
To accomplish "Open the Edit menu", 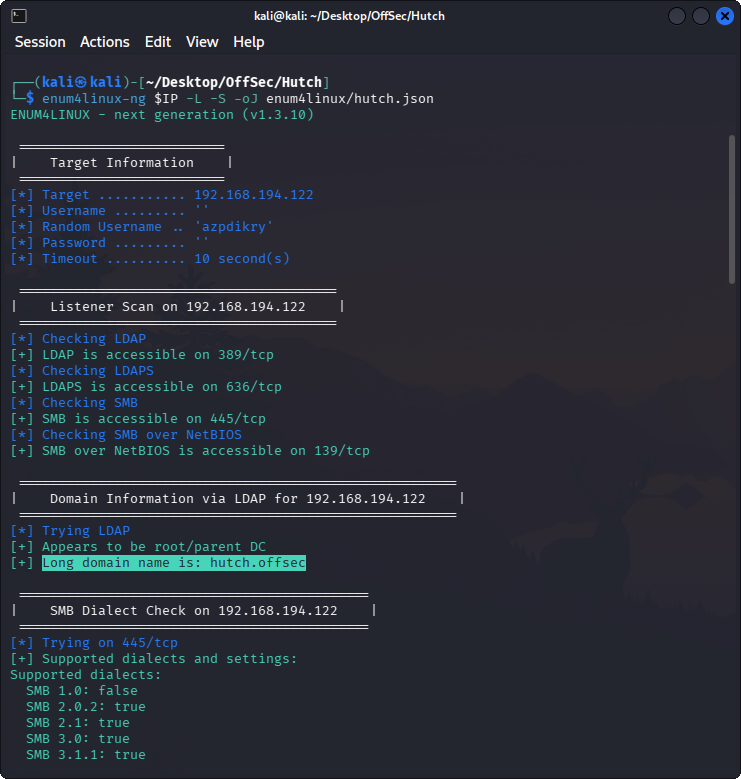I will (158, 42).
